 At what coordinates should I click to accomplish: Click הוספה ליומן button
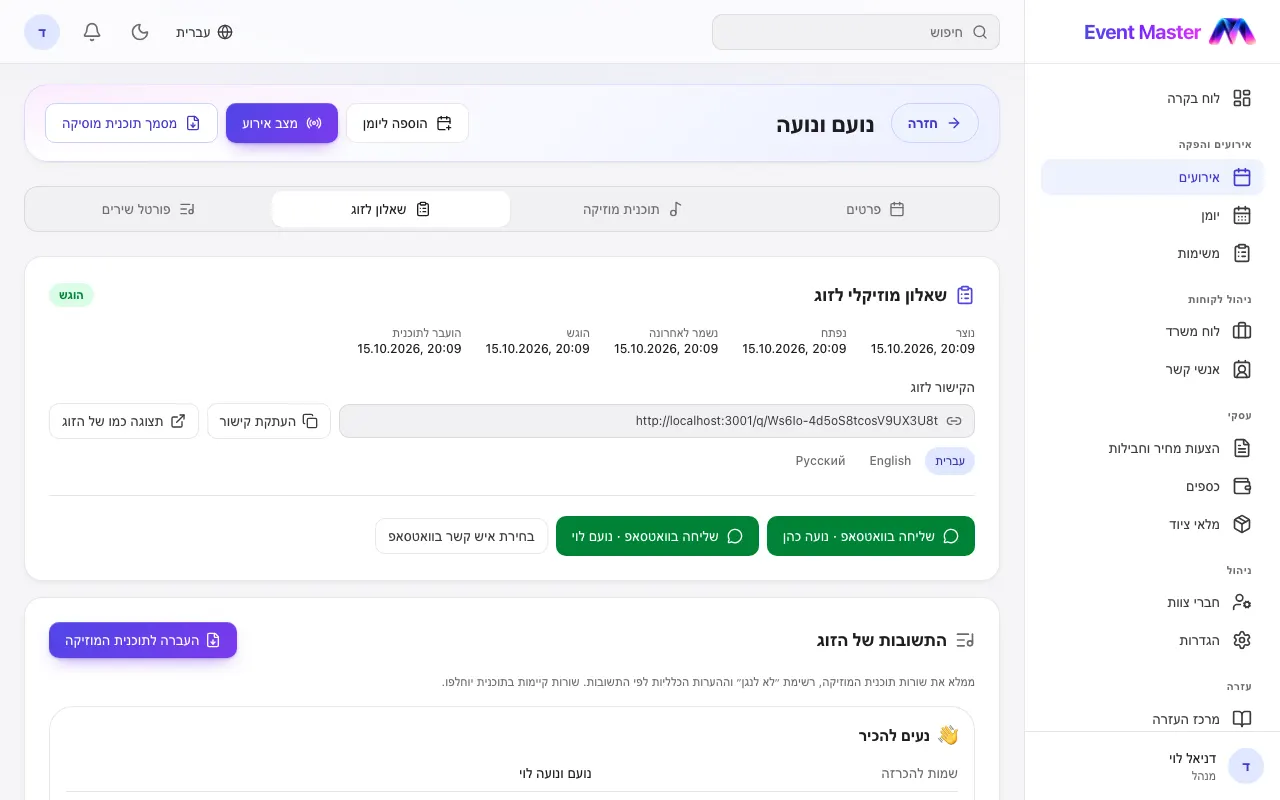pos(407,123)
